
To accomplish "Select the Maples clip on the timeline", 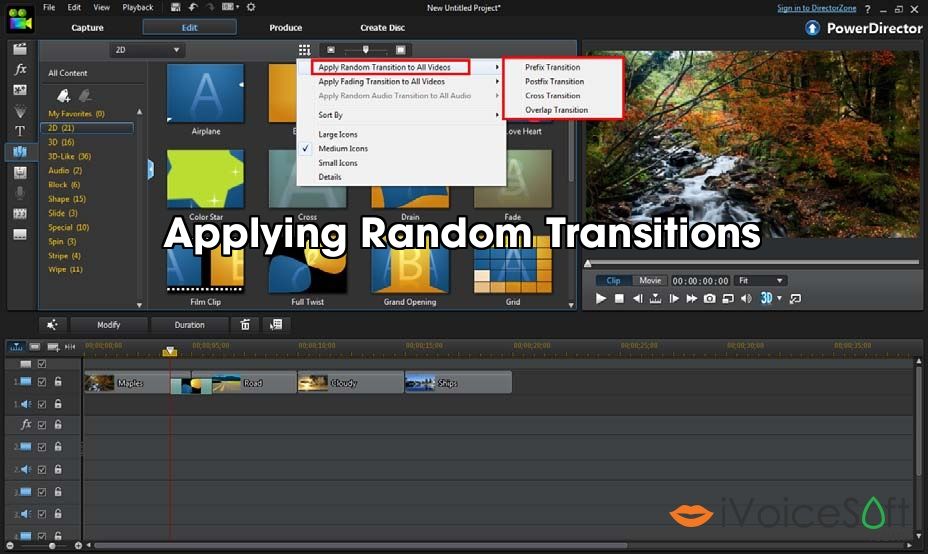I will click(x=127, y=383).
